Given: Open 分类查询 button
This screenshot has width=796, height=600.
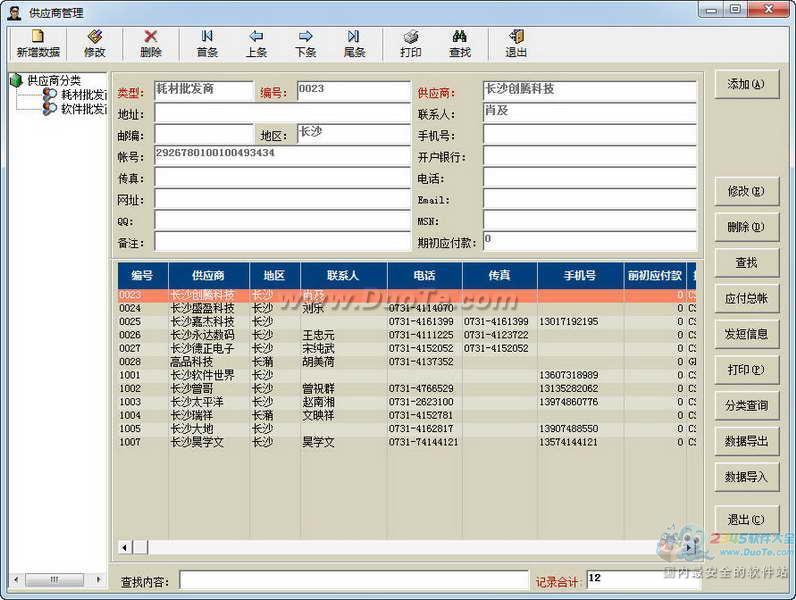Looking at the screenshot, I should pos(746,406).
